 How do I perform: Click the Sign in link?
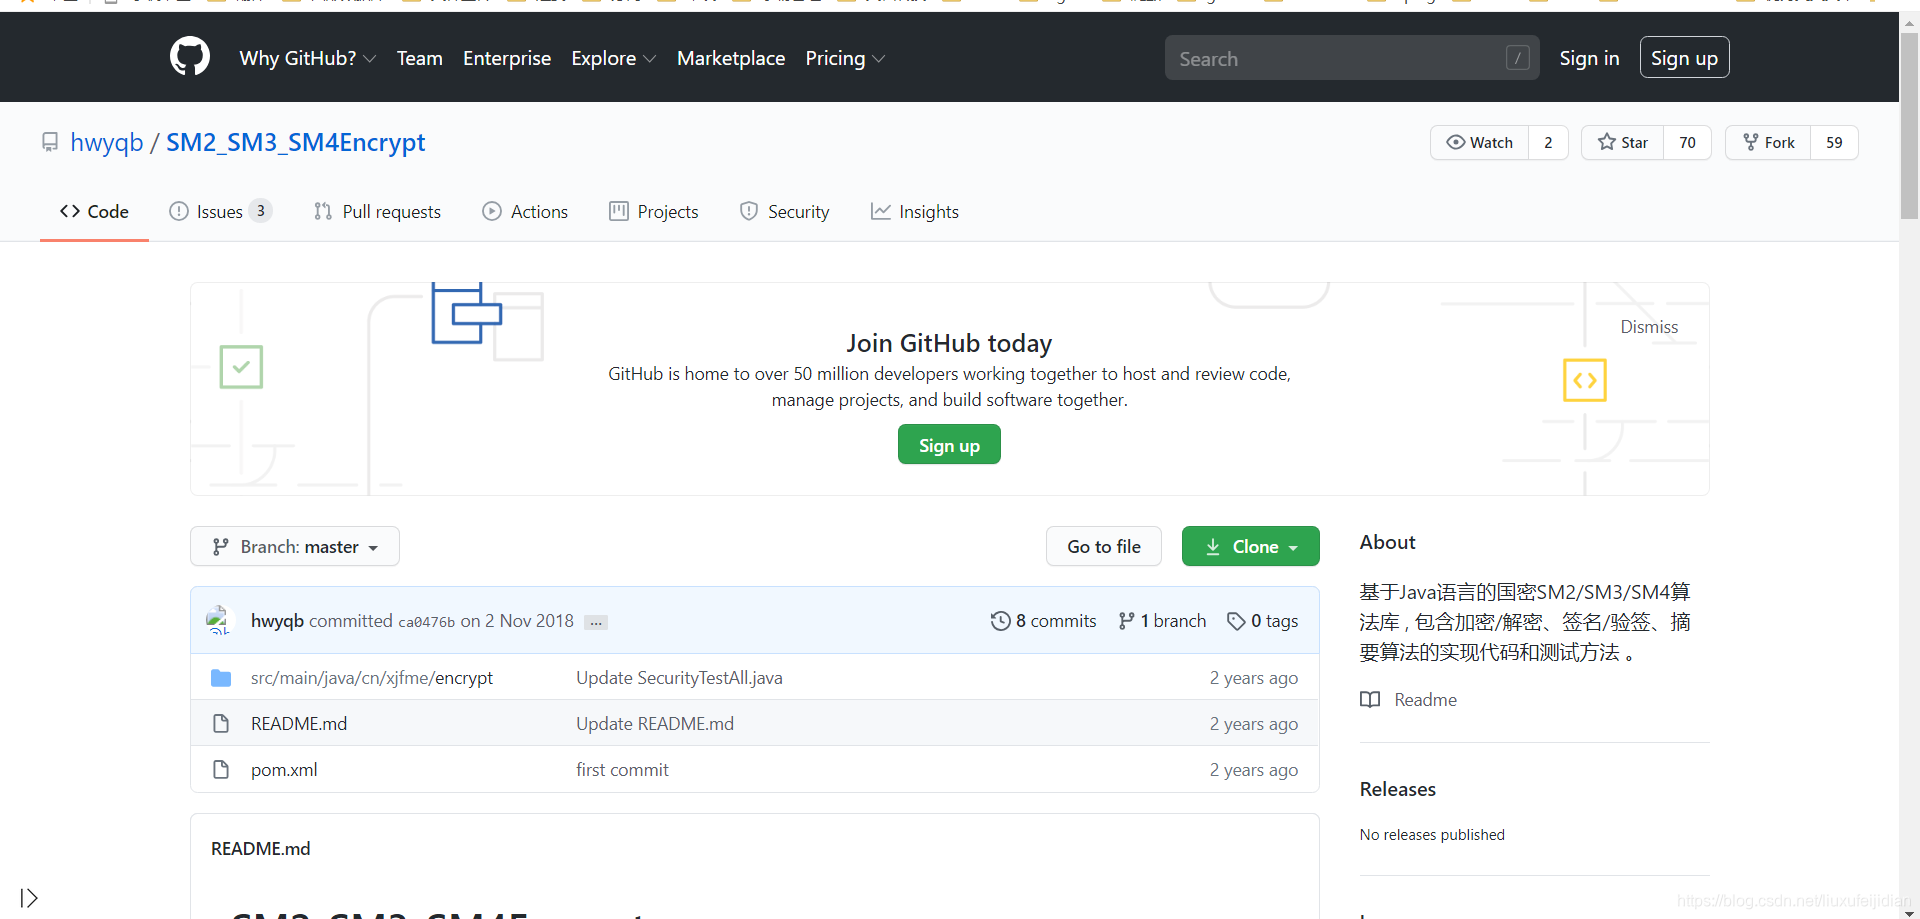pos(1589,58)
